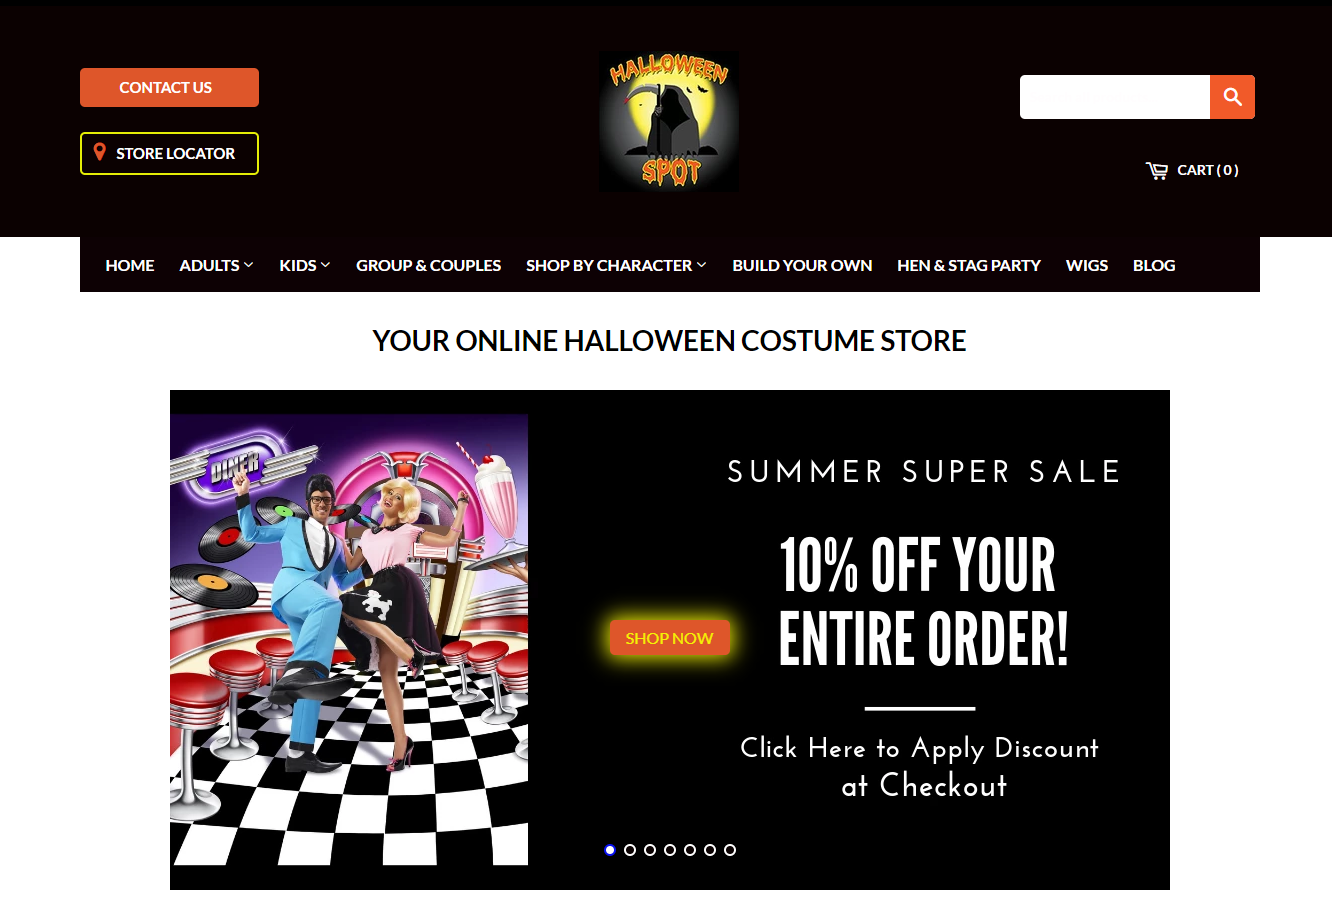This screenshot has height=915, width=1332.
Task: Open the Wigs menu item
Action: tap(1087, 265)
